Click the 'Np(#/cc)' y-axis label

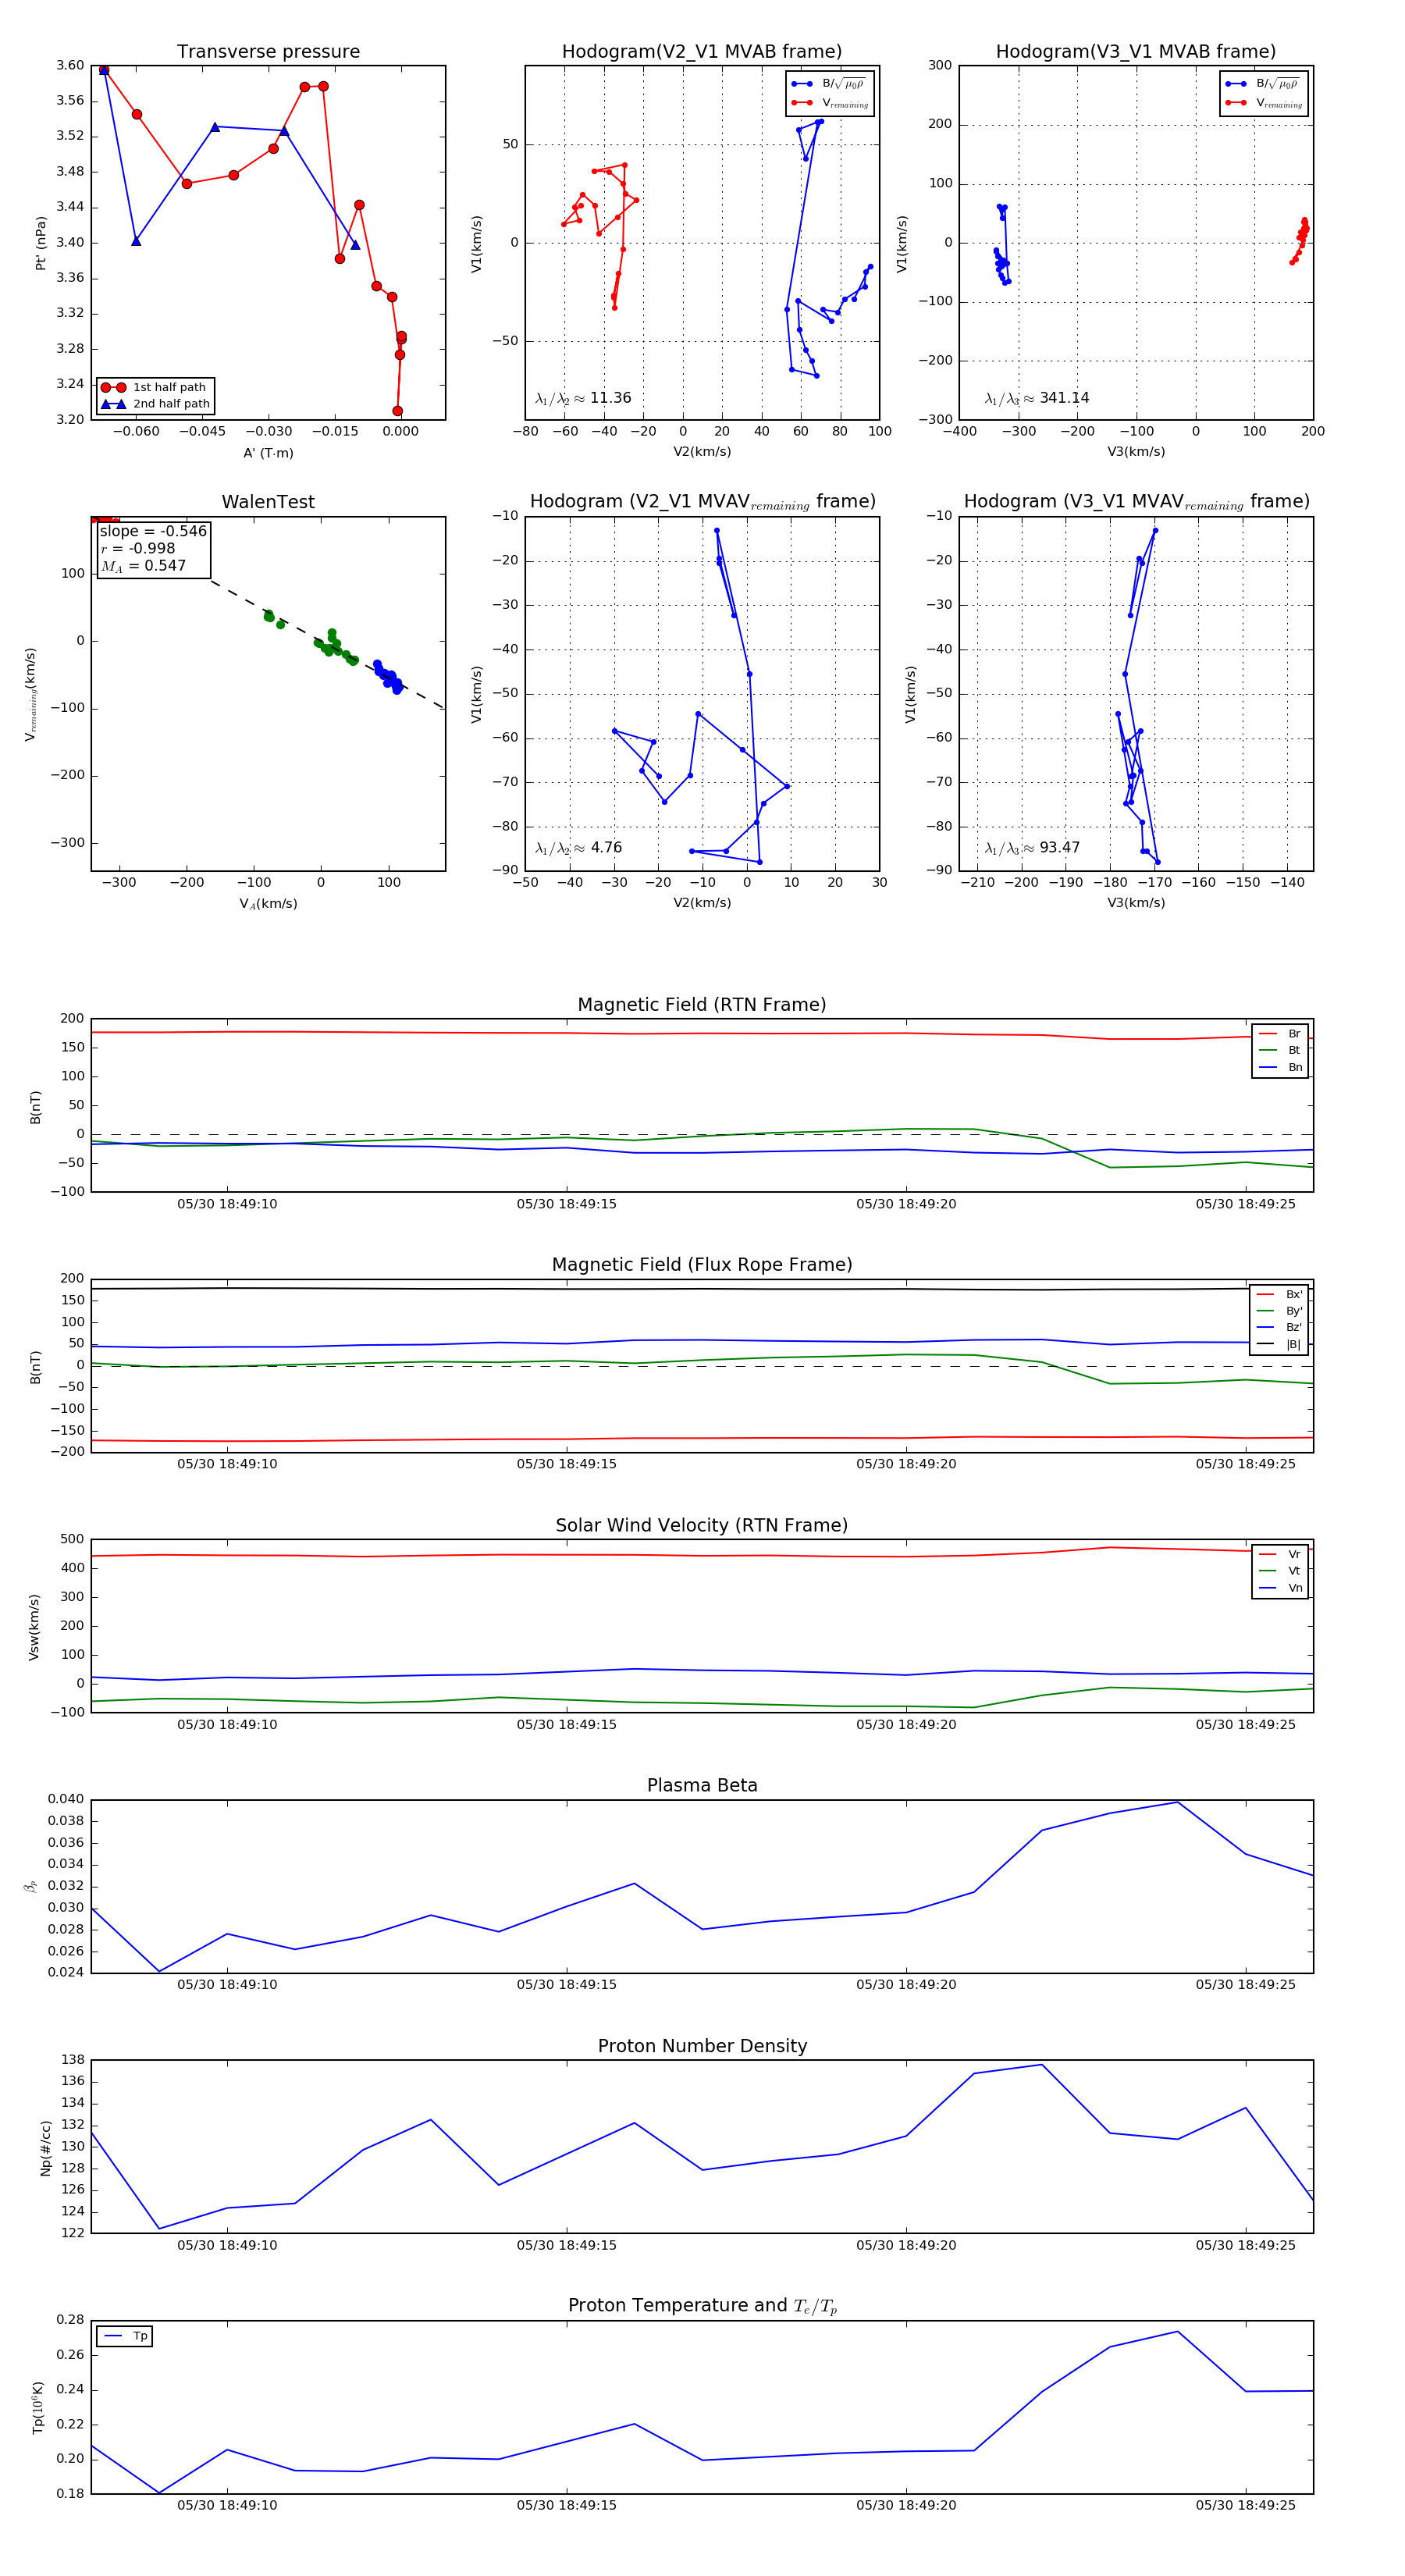(45, 2148)
